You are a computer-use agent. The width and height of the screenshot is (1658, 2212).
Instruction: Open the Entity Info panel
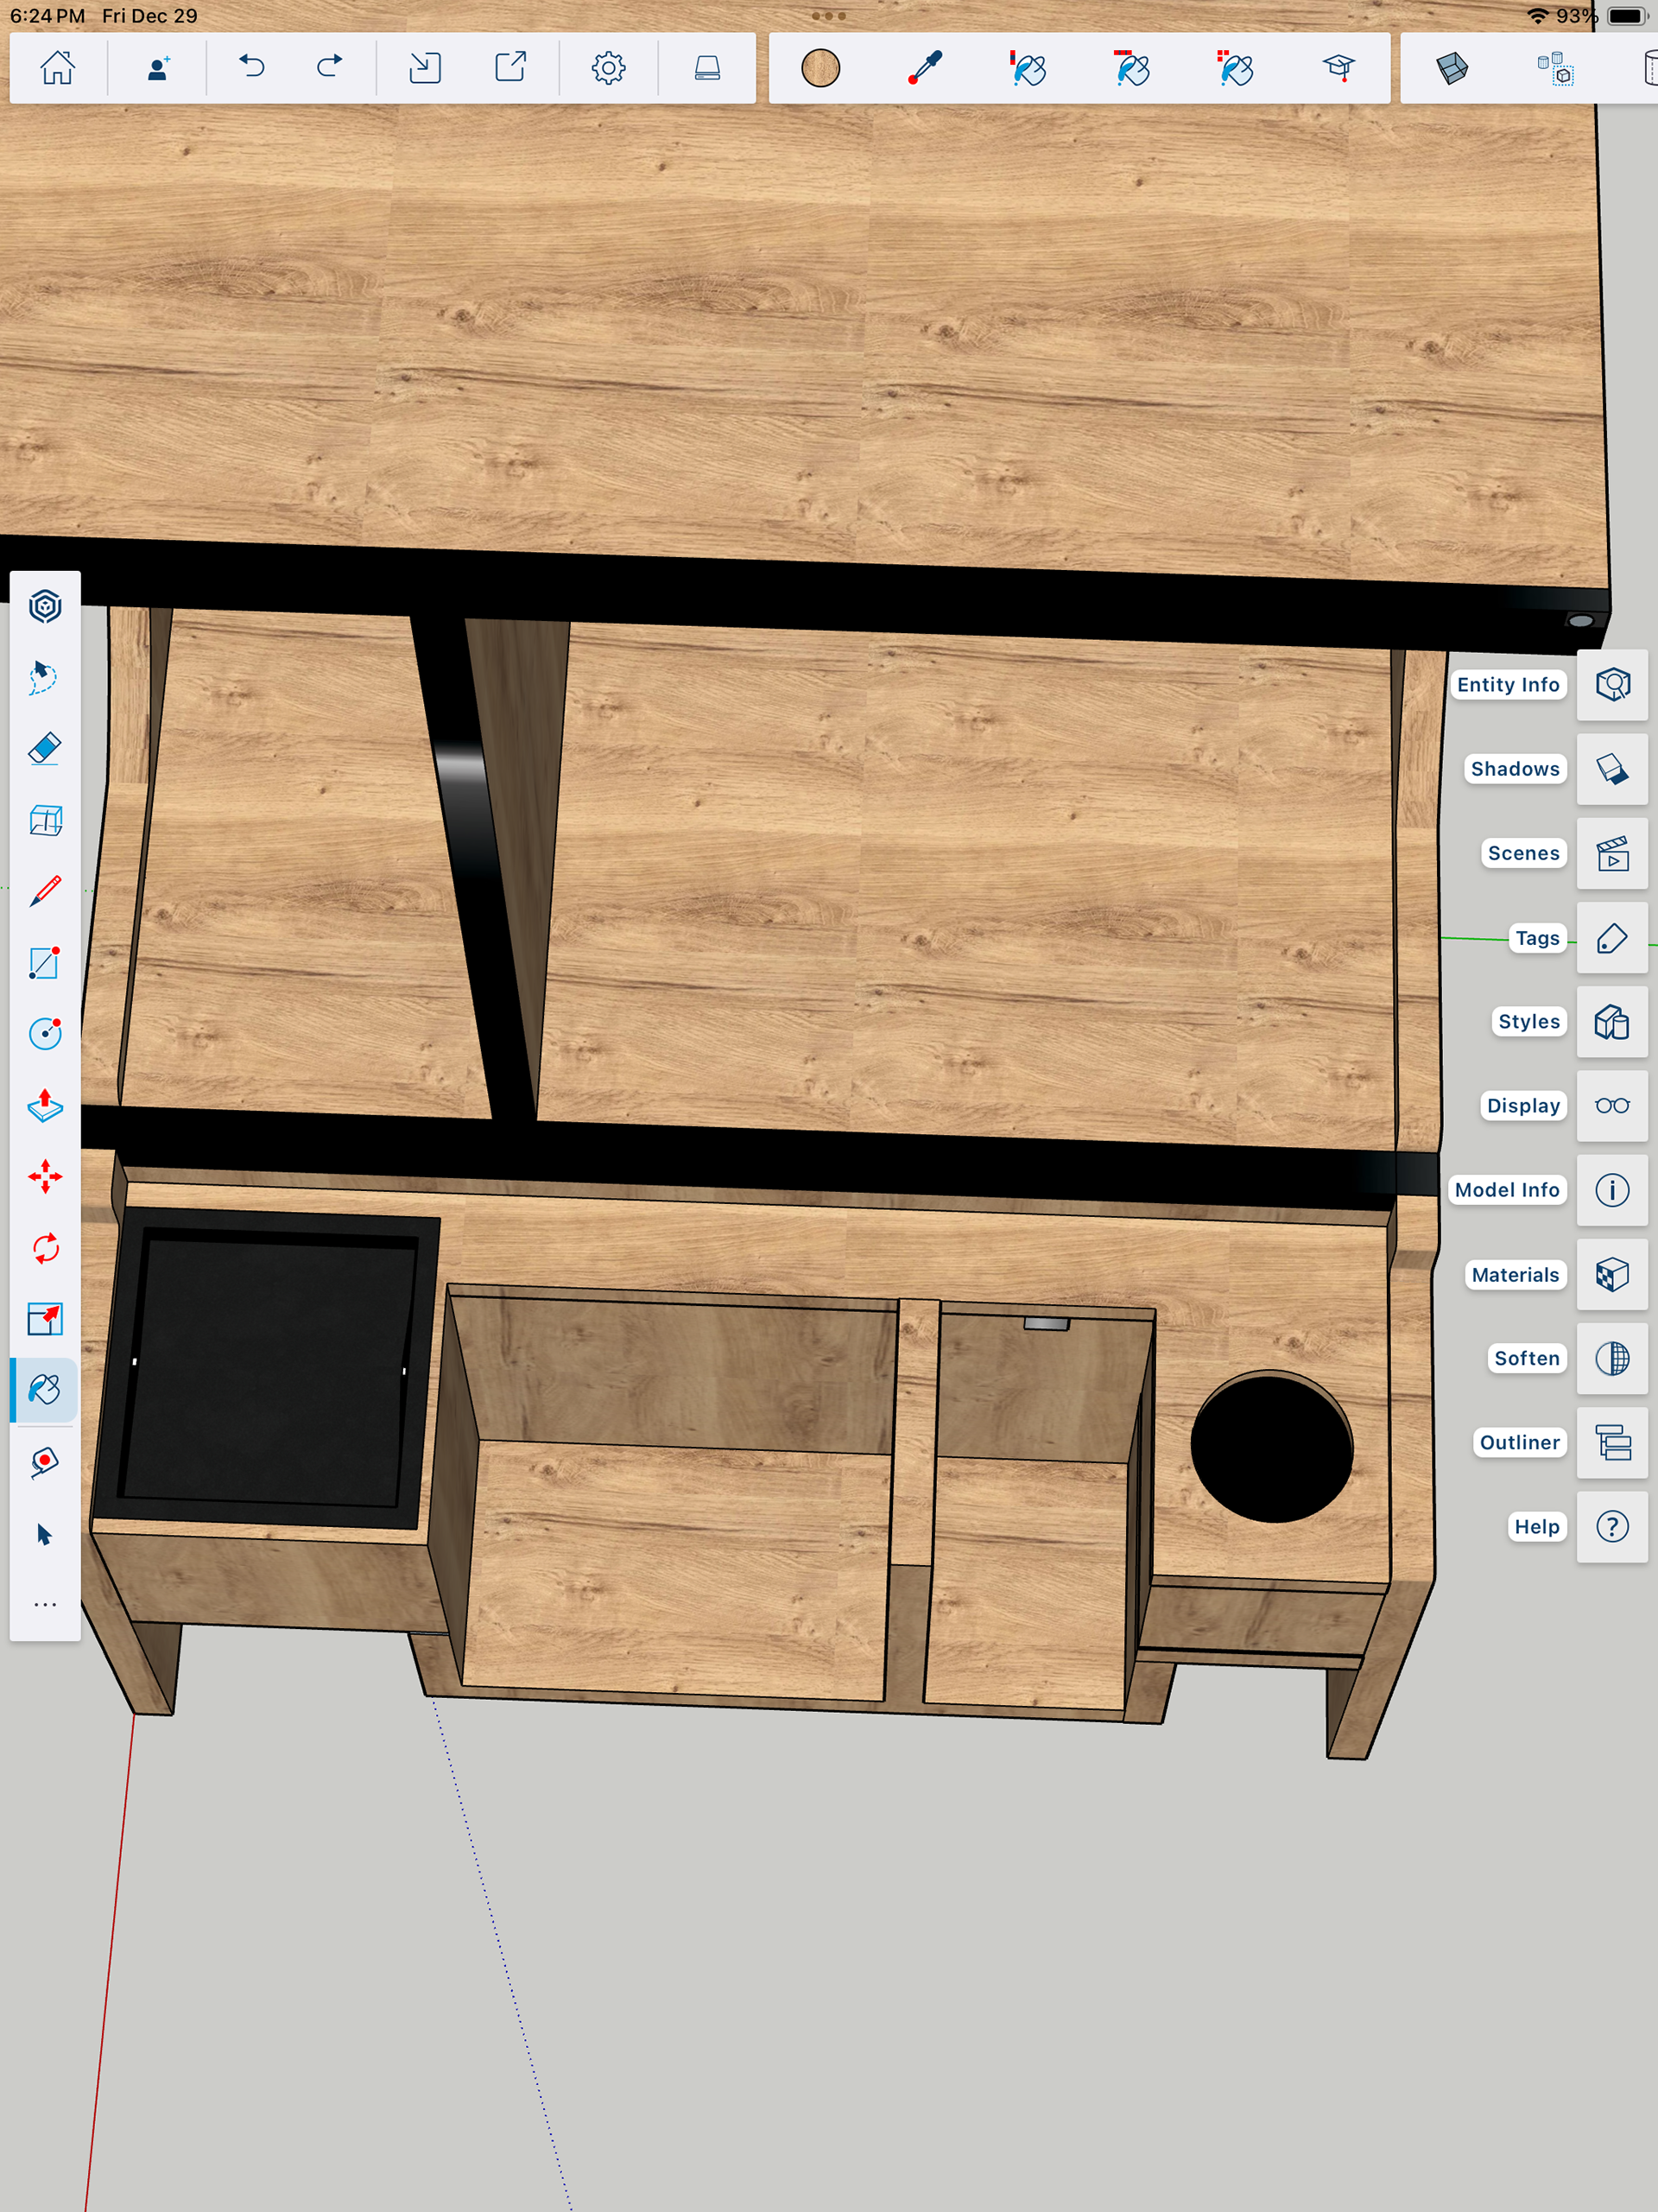click(1611, 685)
